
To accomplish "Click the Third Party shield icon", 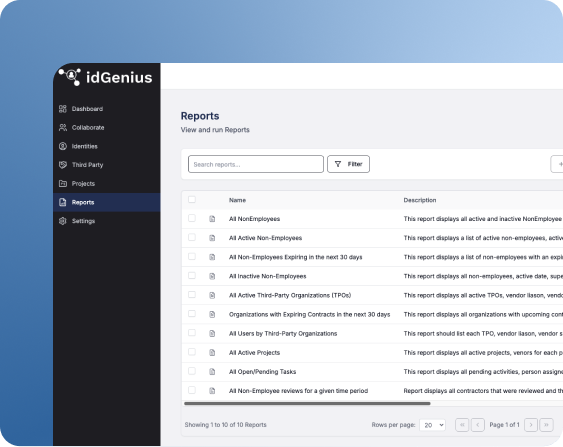I will pos(63,165).
